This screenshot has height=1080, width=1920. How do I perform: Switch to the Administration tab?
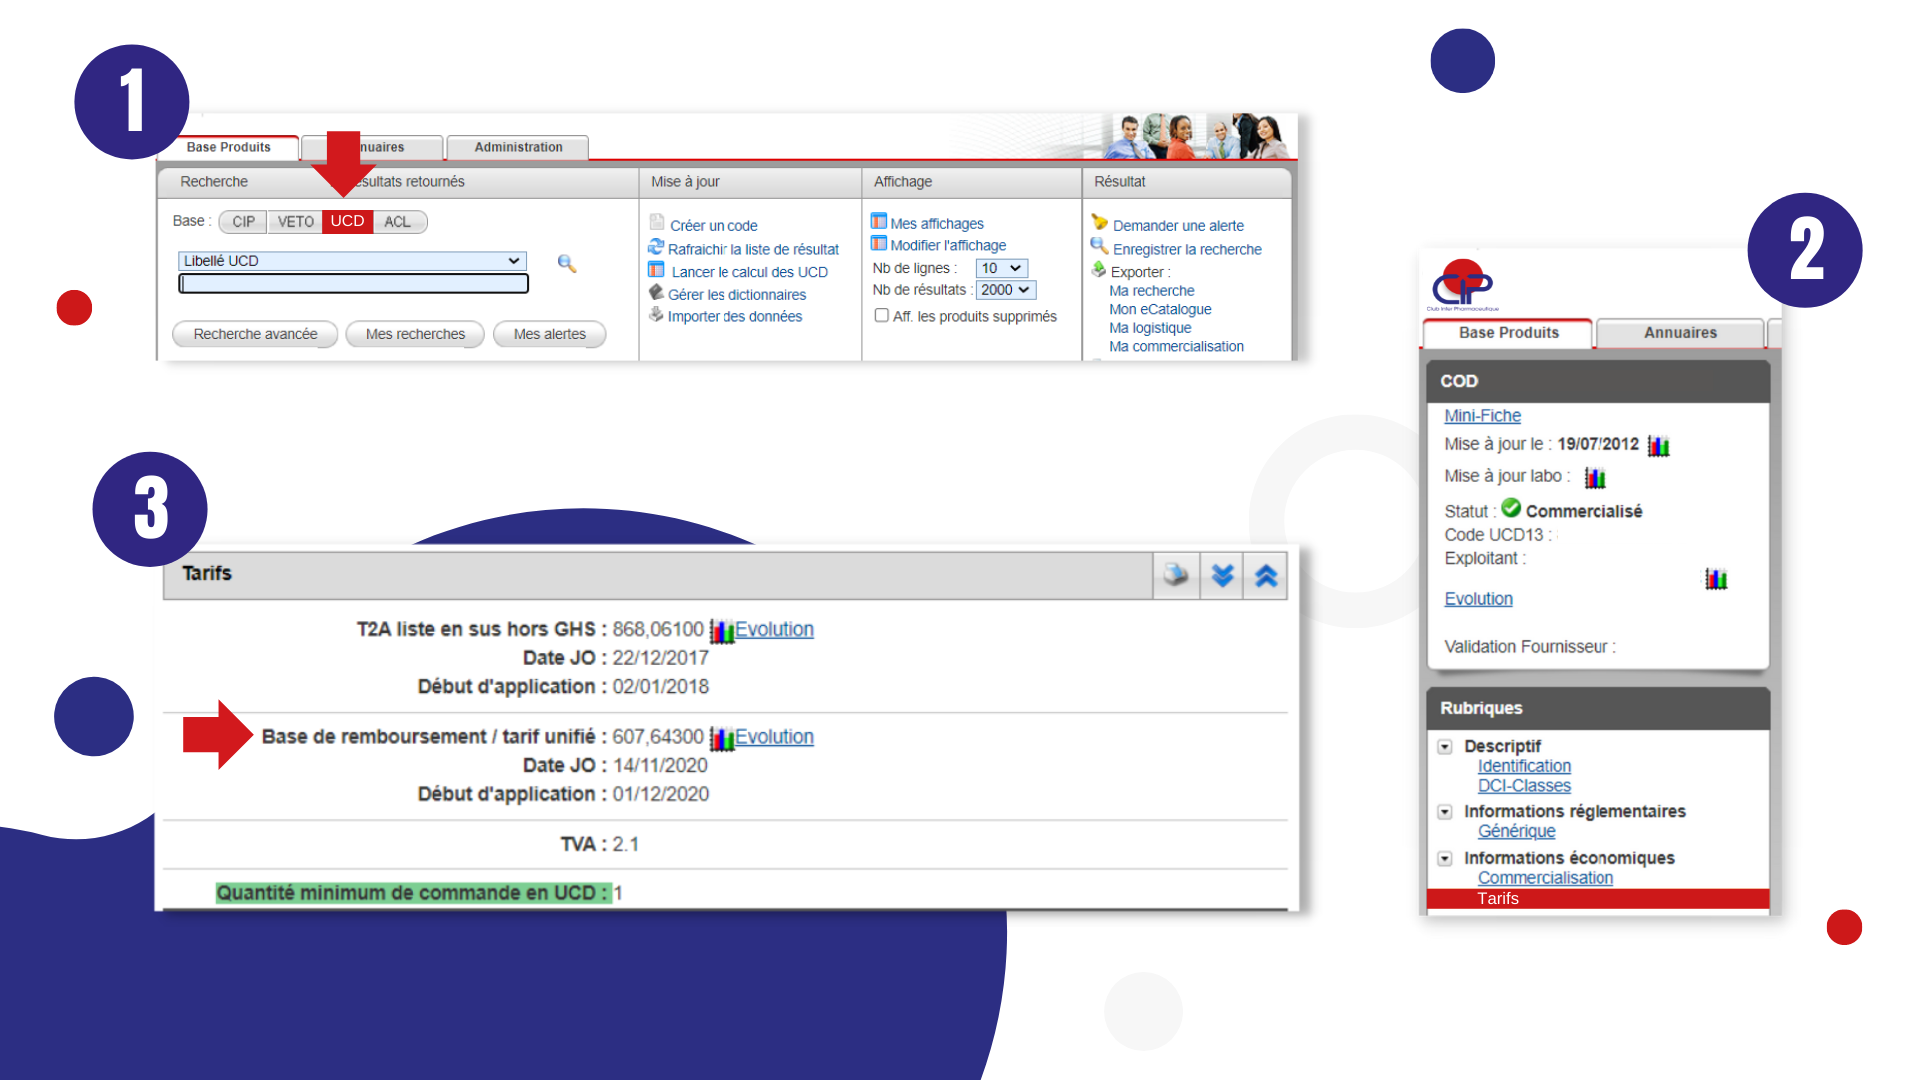[x=518, y=147]
